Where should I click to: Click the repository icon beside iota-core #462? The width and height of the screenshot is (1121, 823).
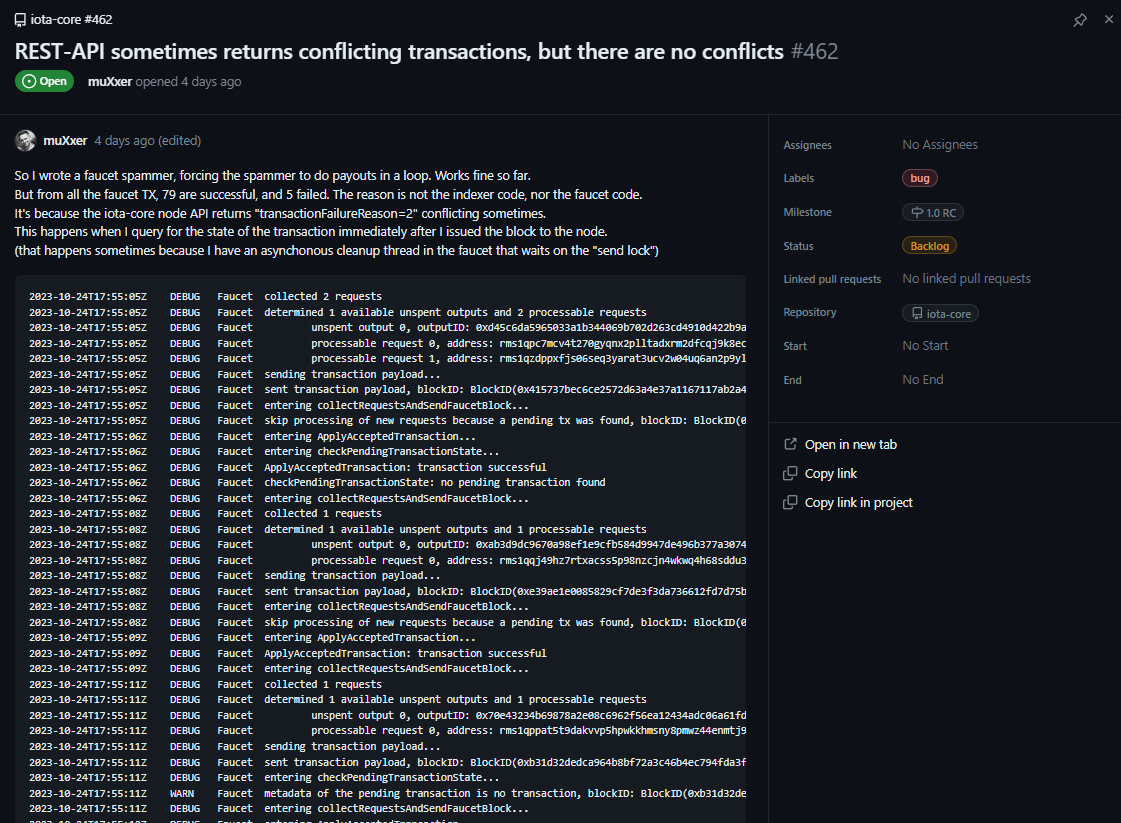tap(20, 20)
